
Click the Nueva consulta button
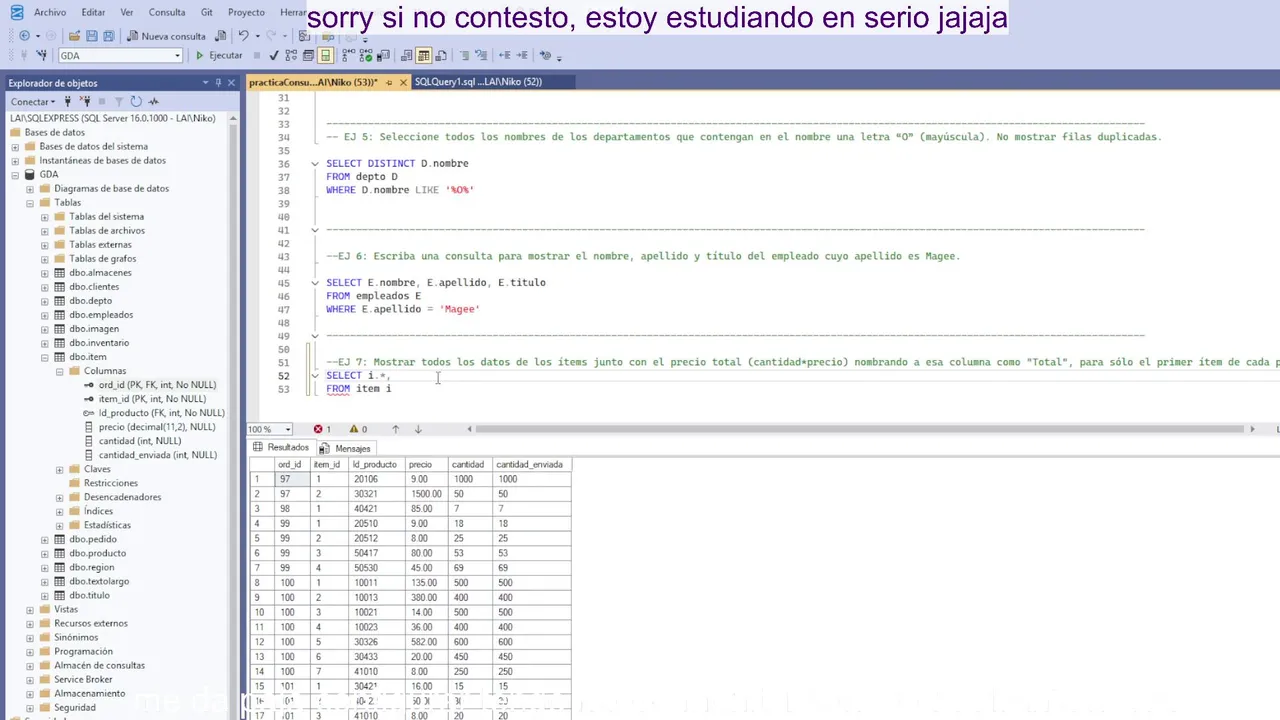click(x=166, y=36)
